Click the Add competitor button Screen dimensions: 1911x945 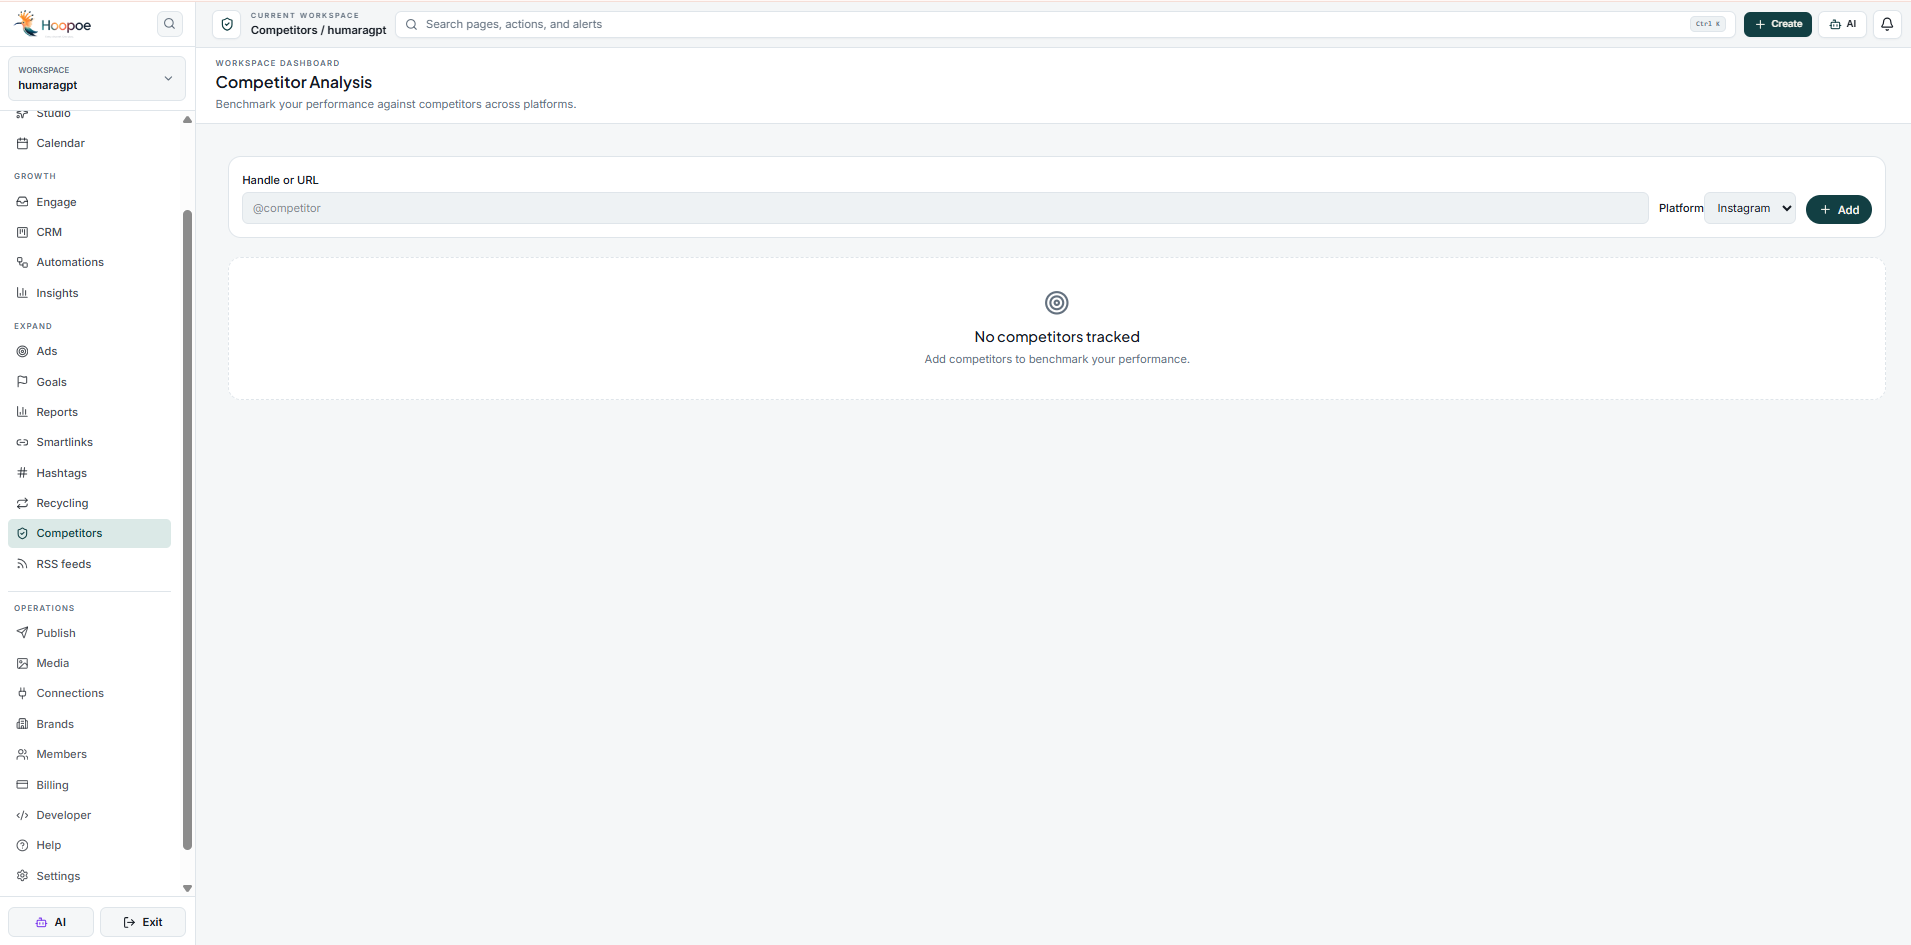1838,209
